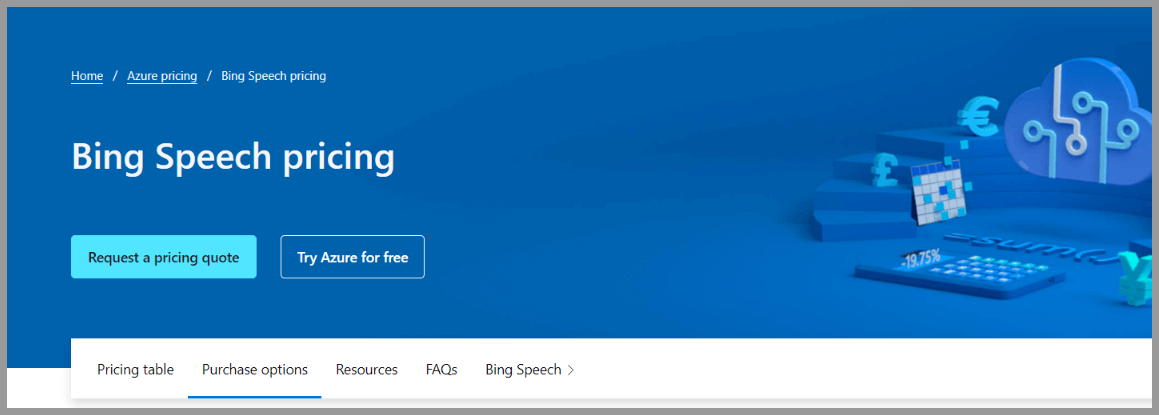Go to the Resources tab

pyautogui.click(x=366, y=370)
